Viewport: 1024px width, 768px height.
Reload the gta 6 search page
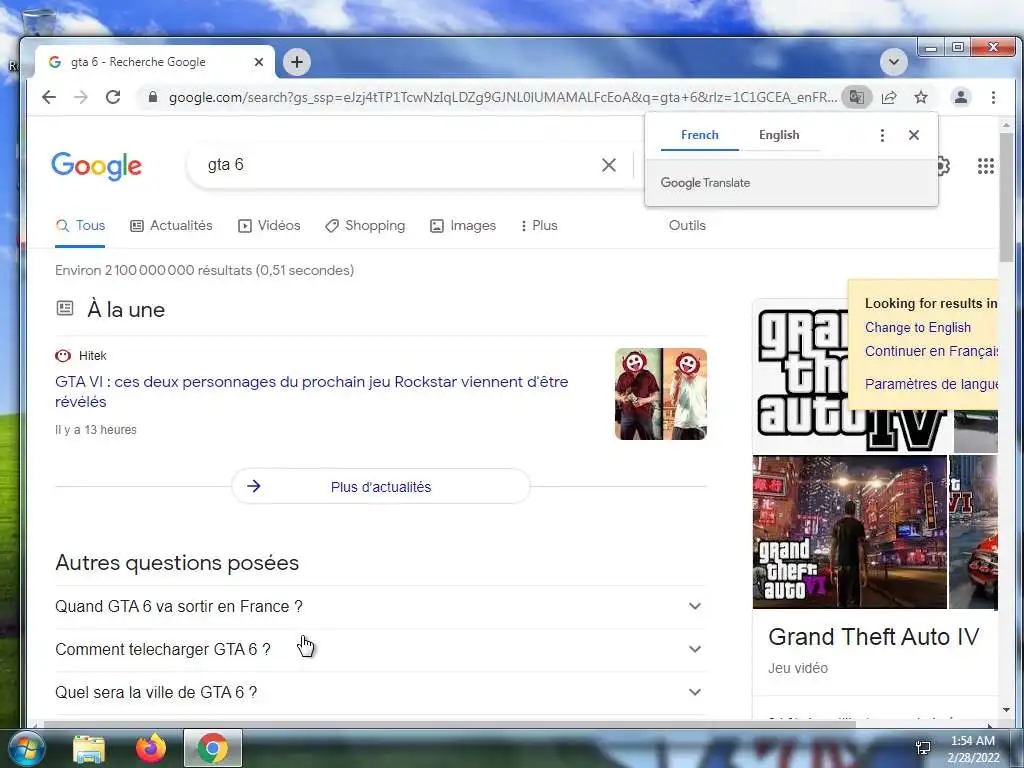113,97
